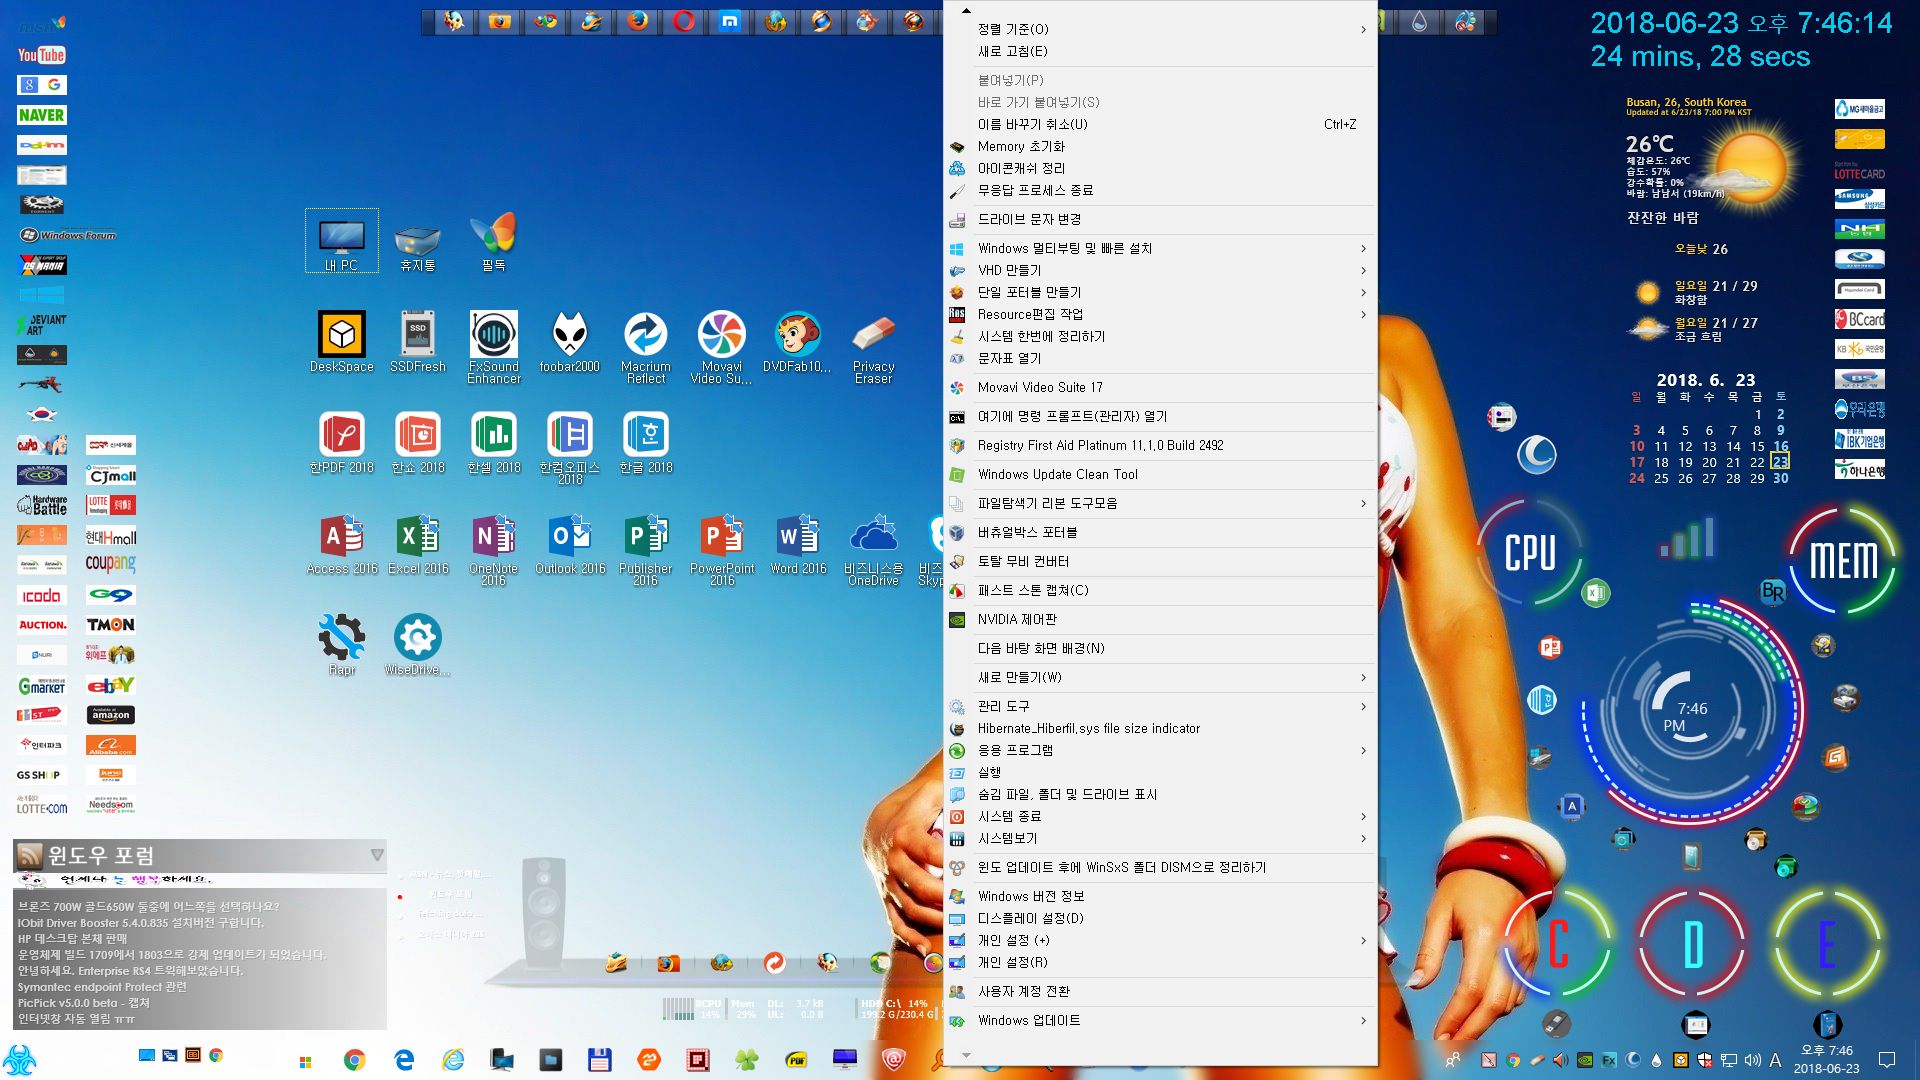Launch OneNote 2016 from the desktop

coord(494,548)
